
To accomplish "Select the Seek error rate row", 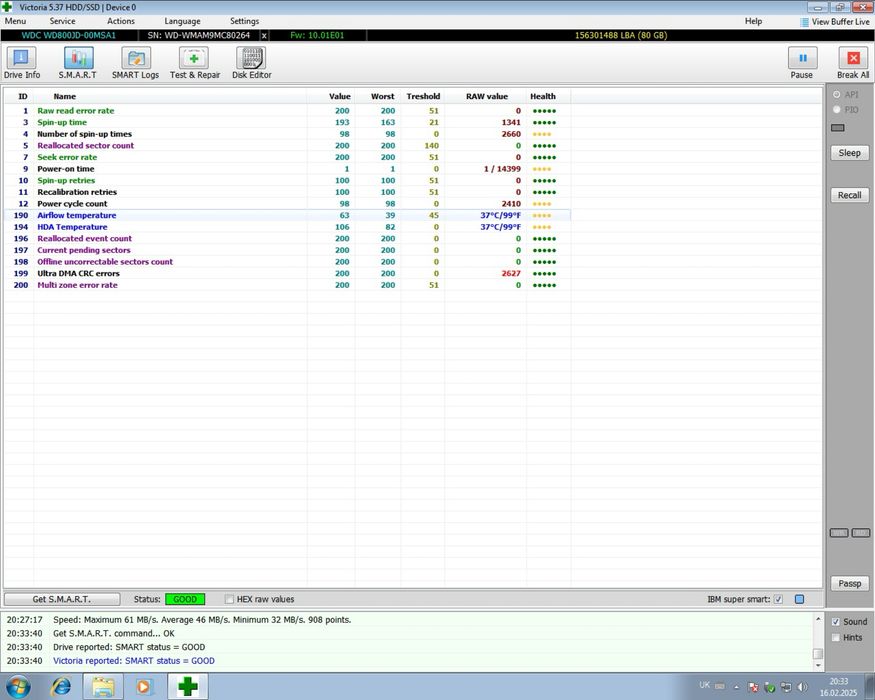I will coord(287,157).
